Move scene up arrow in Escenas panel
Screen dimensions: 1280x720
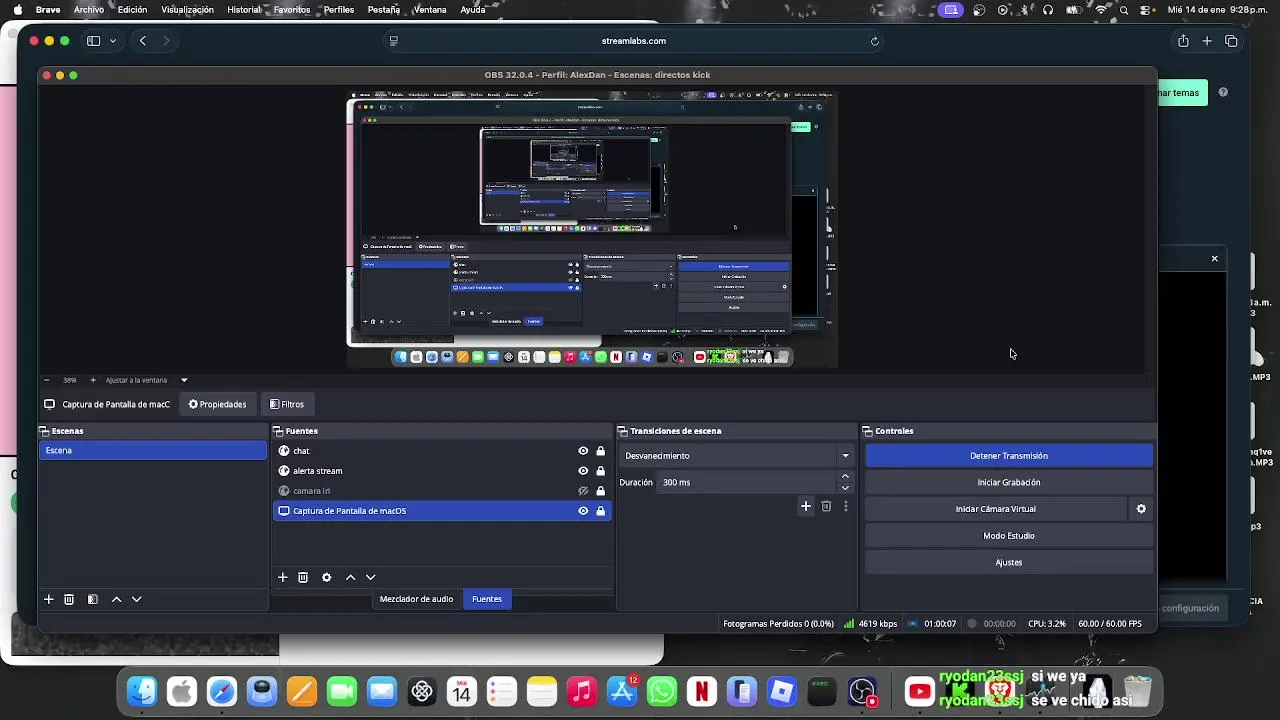point(116,599)
